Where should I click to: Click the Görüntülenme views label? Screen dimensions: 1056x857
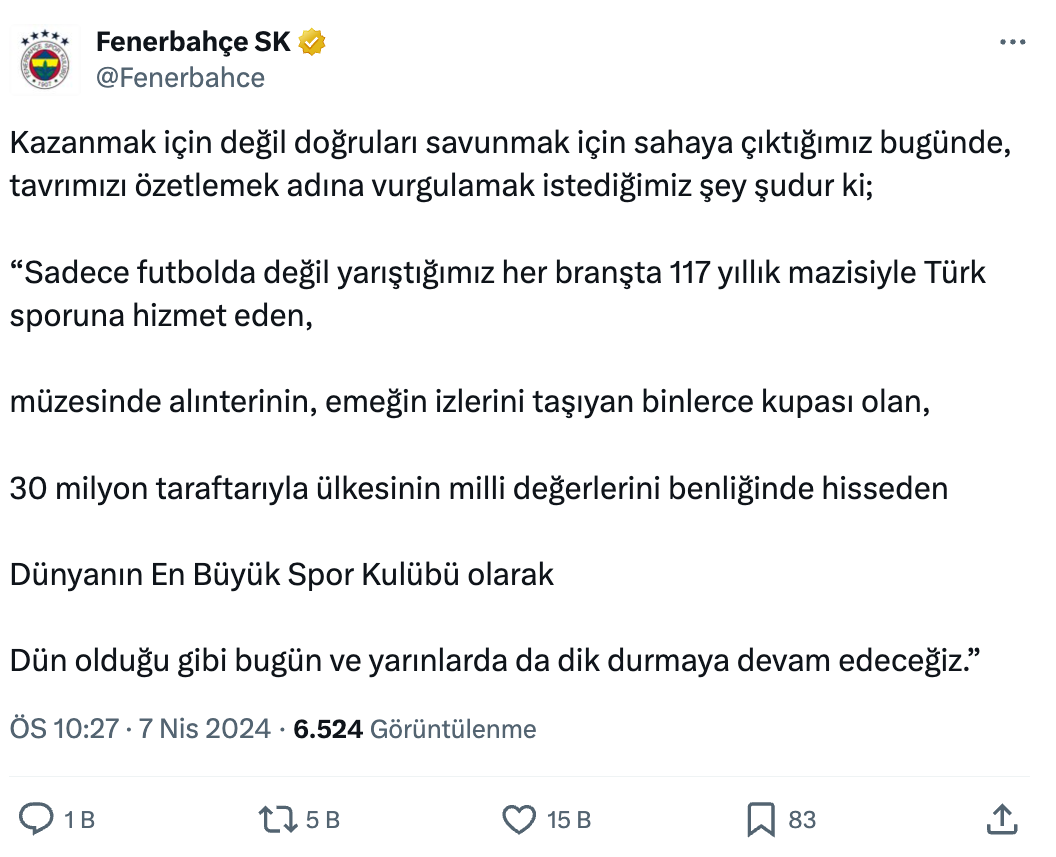[x=453, y=729]
